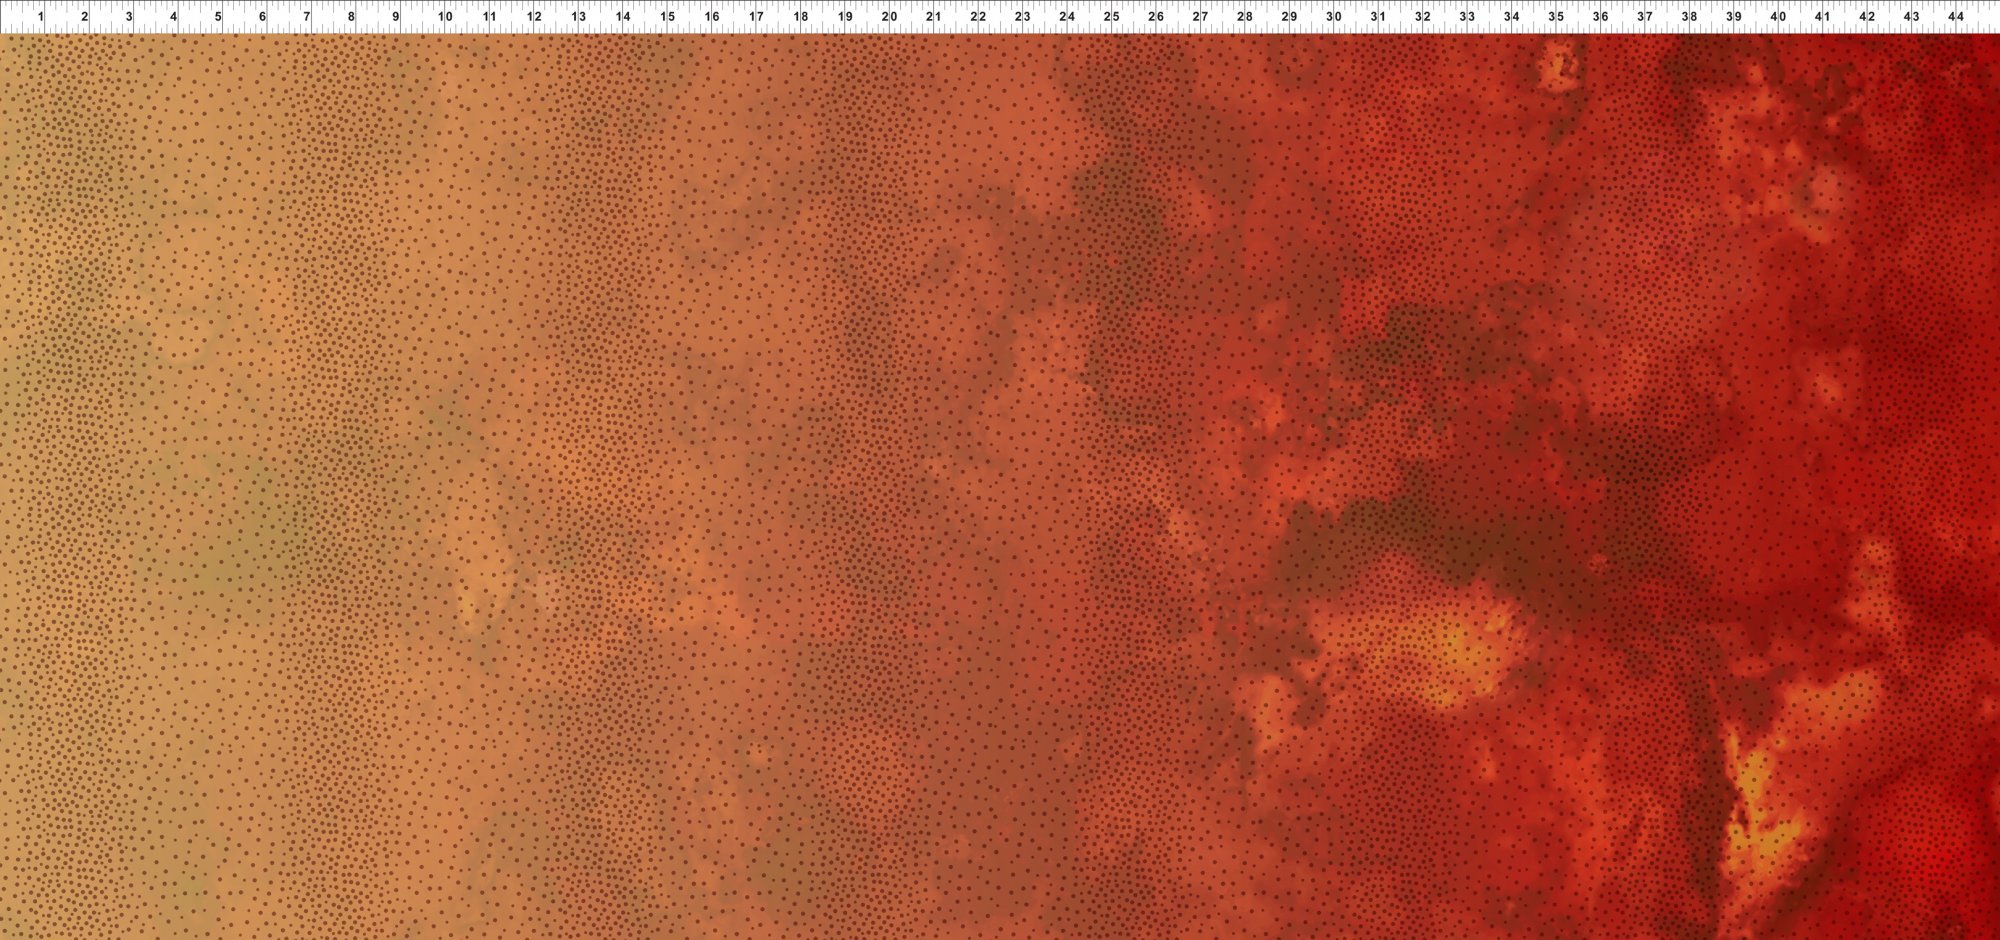This screenshot has width=2000, height=940.
Task: Click the ruler label 36
Action: [1600, 17]
